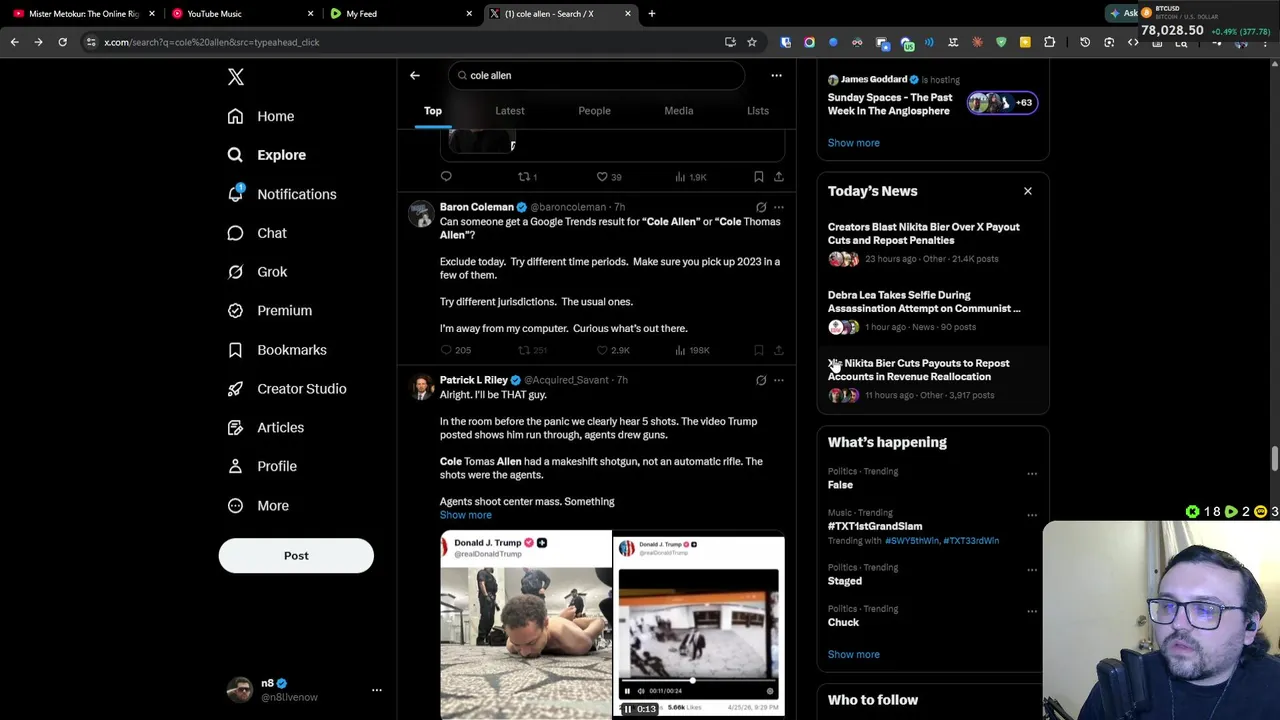The height and width of the screenshot is (720, 1280).
Task: Open the Creator Studio rocket icon
Action: (x=235, y=389)
